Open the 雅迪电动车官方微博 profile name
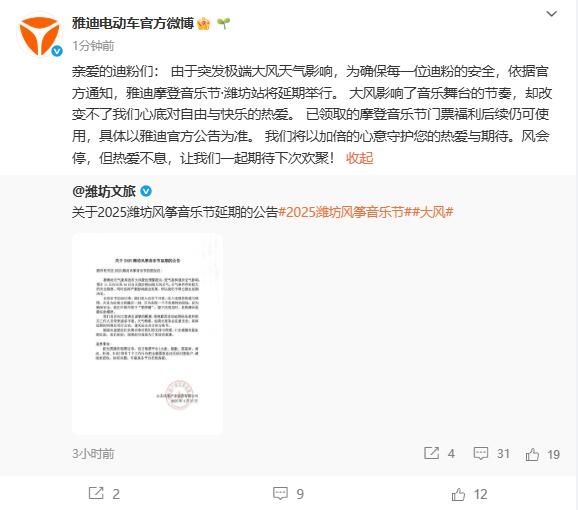This screenshot has width=578, height=510. (133, 24)
